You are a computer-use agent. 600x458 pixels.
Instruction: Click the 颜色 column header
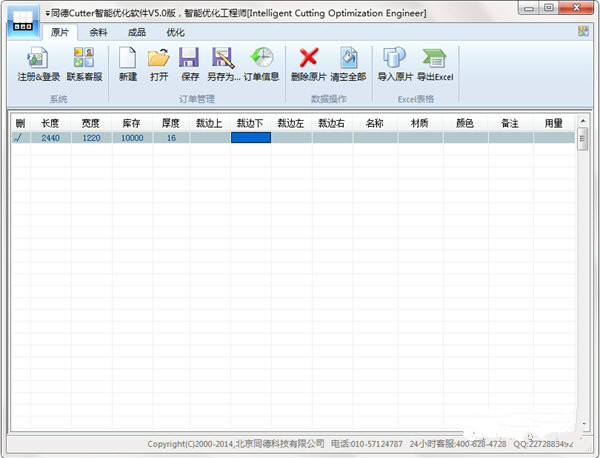tap(465, 123)
